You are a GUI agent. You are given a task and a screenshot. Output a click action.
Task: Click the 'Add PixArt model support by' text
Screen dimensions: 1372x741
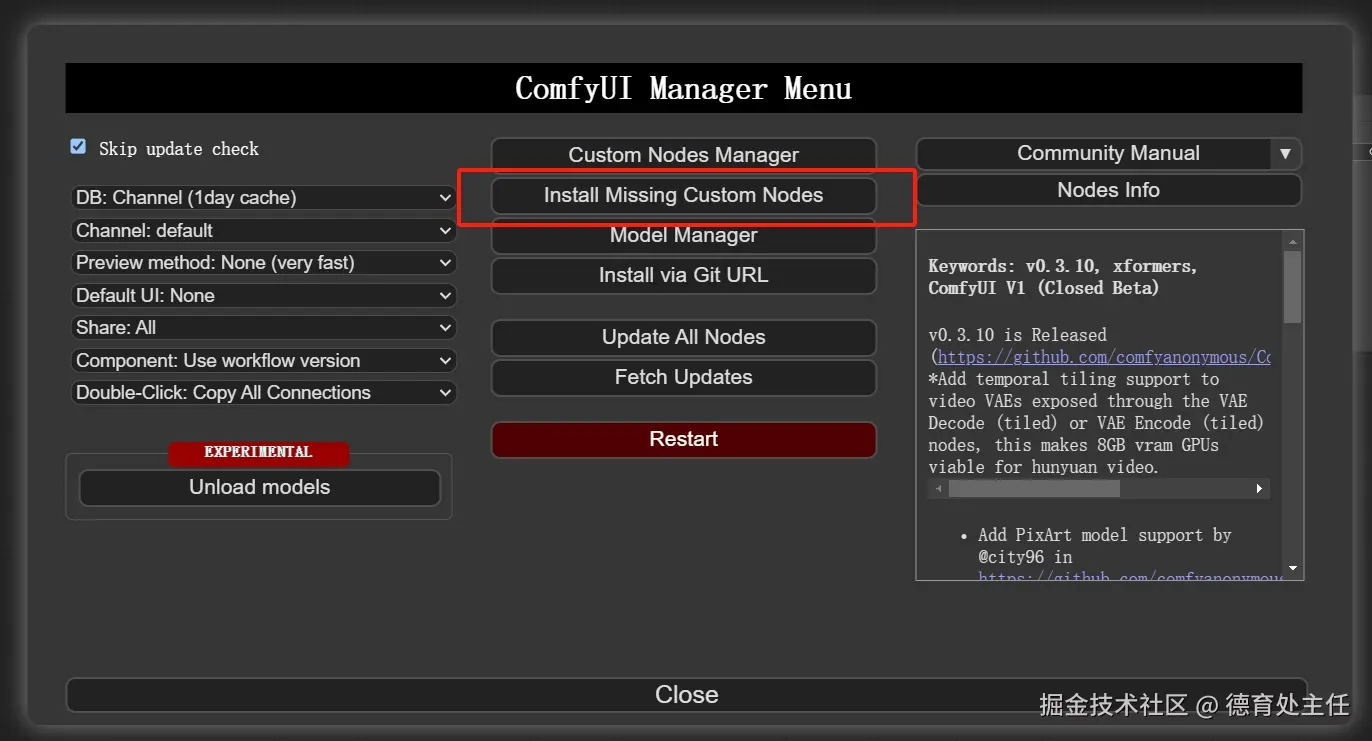pyautogui.click(x=1104, y=535)
